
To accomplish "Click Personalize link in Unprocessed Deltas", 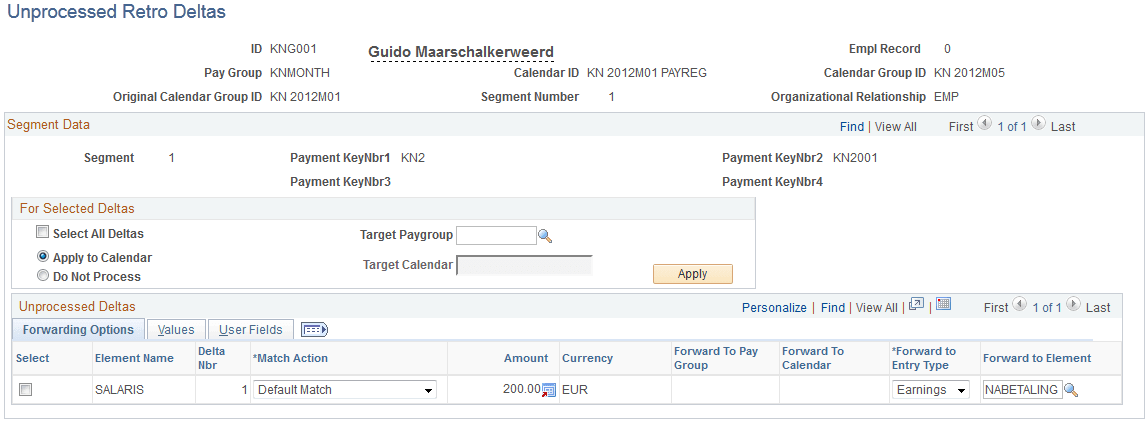I will point(774,308).
